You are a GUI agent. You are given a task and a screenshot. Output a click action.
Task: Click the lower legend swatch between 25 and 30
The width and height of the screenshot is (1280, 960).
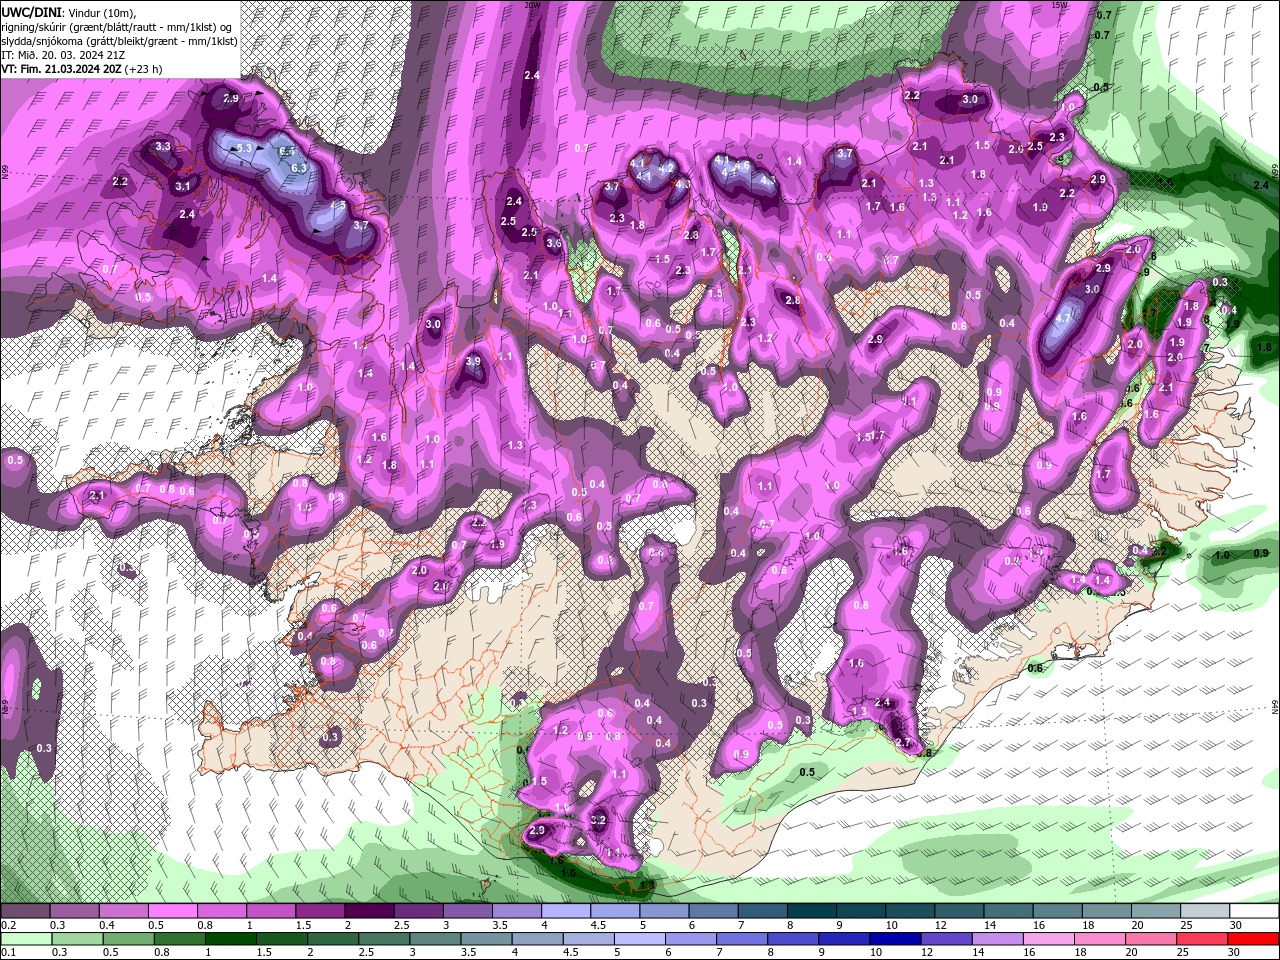click(x=1202, y=938)
